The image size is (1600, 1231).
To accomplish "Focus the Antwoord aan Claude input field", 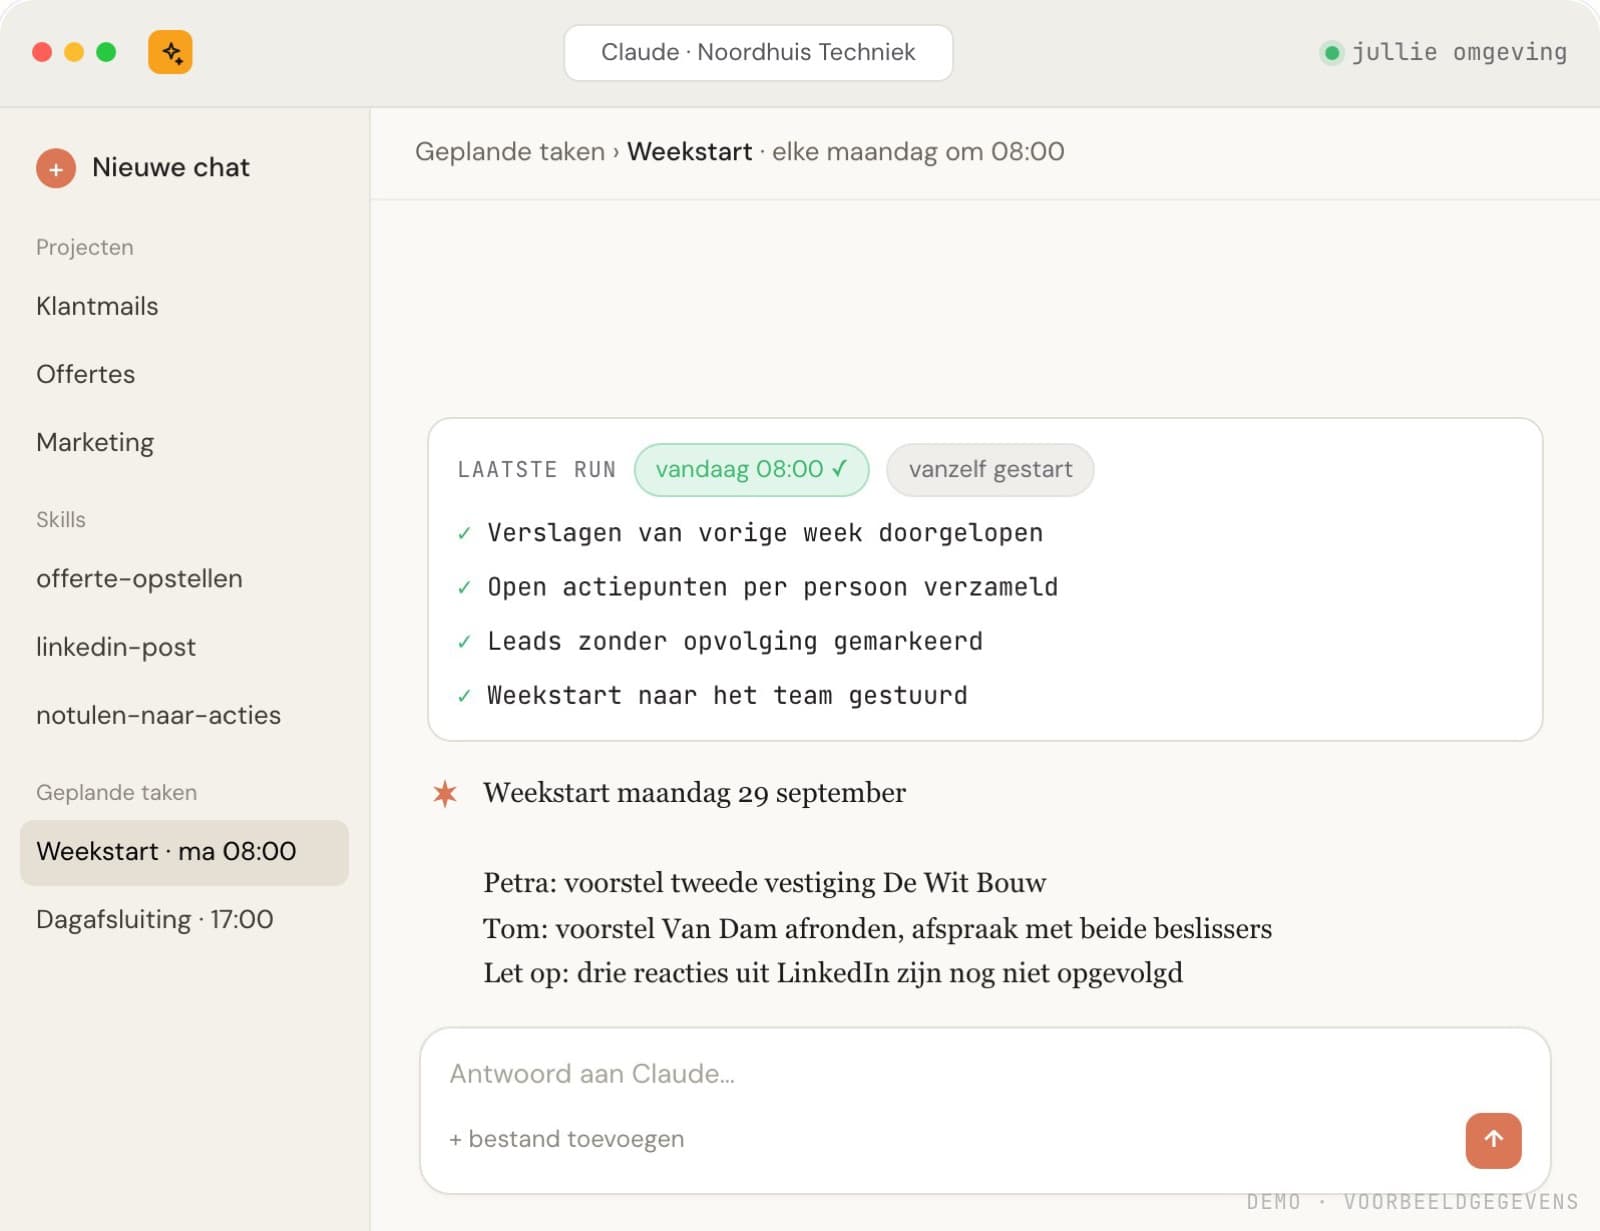I will 985,1074.
